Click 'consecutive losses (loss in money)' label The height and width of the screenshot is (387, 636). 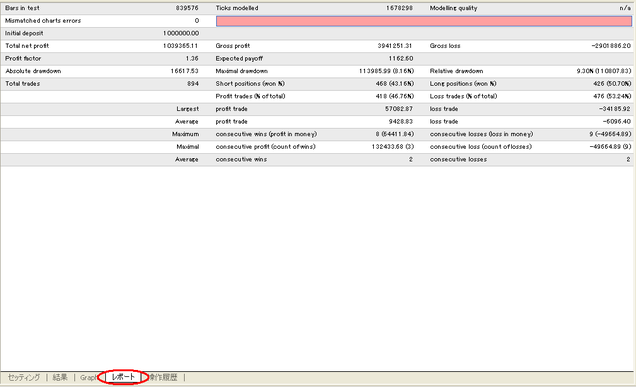(x=481, y=134)
